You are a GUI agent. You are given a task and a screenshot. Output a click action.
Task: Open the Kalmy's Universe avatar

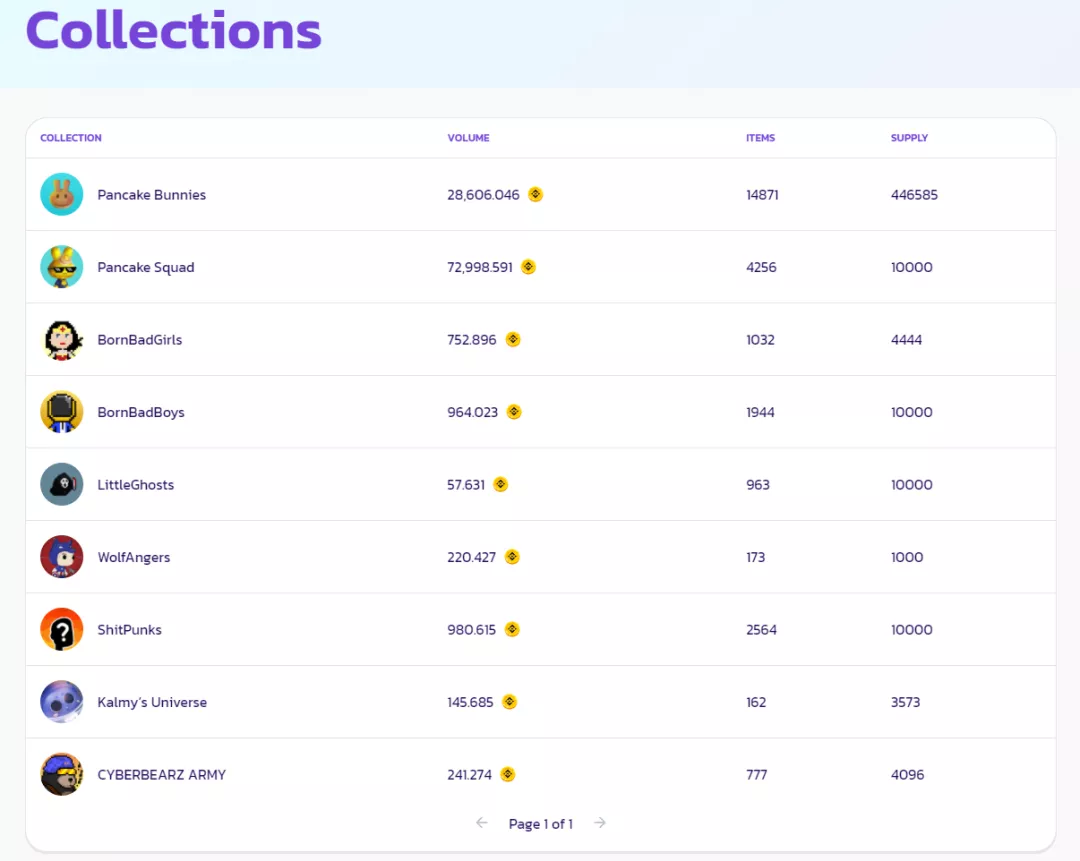pyautogui.click(x=61, y=702)
